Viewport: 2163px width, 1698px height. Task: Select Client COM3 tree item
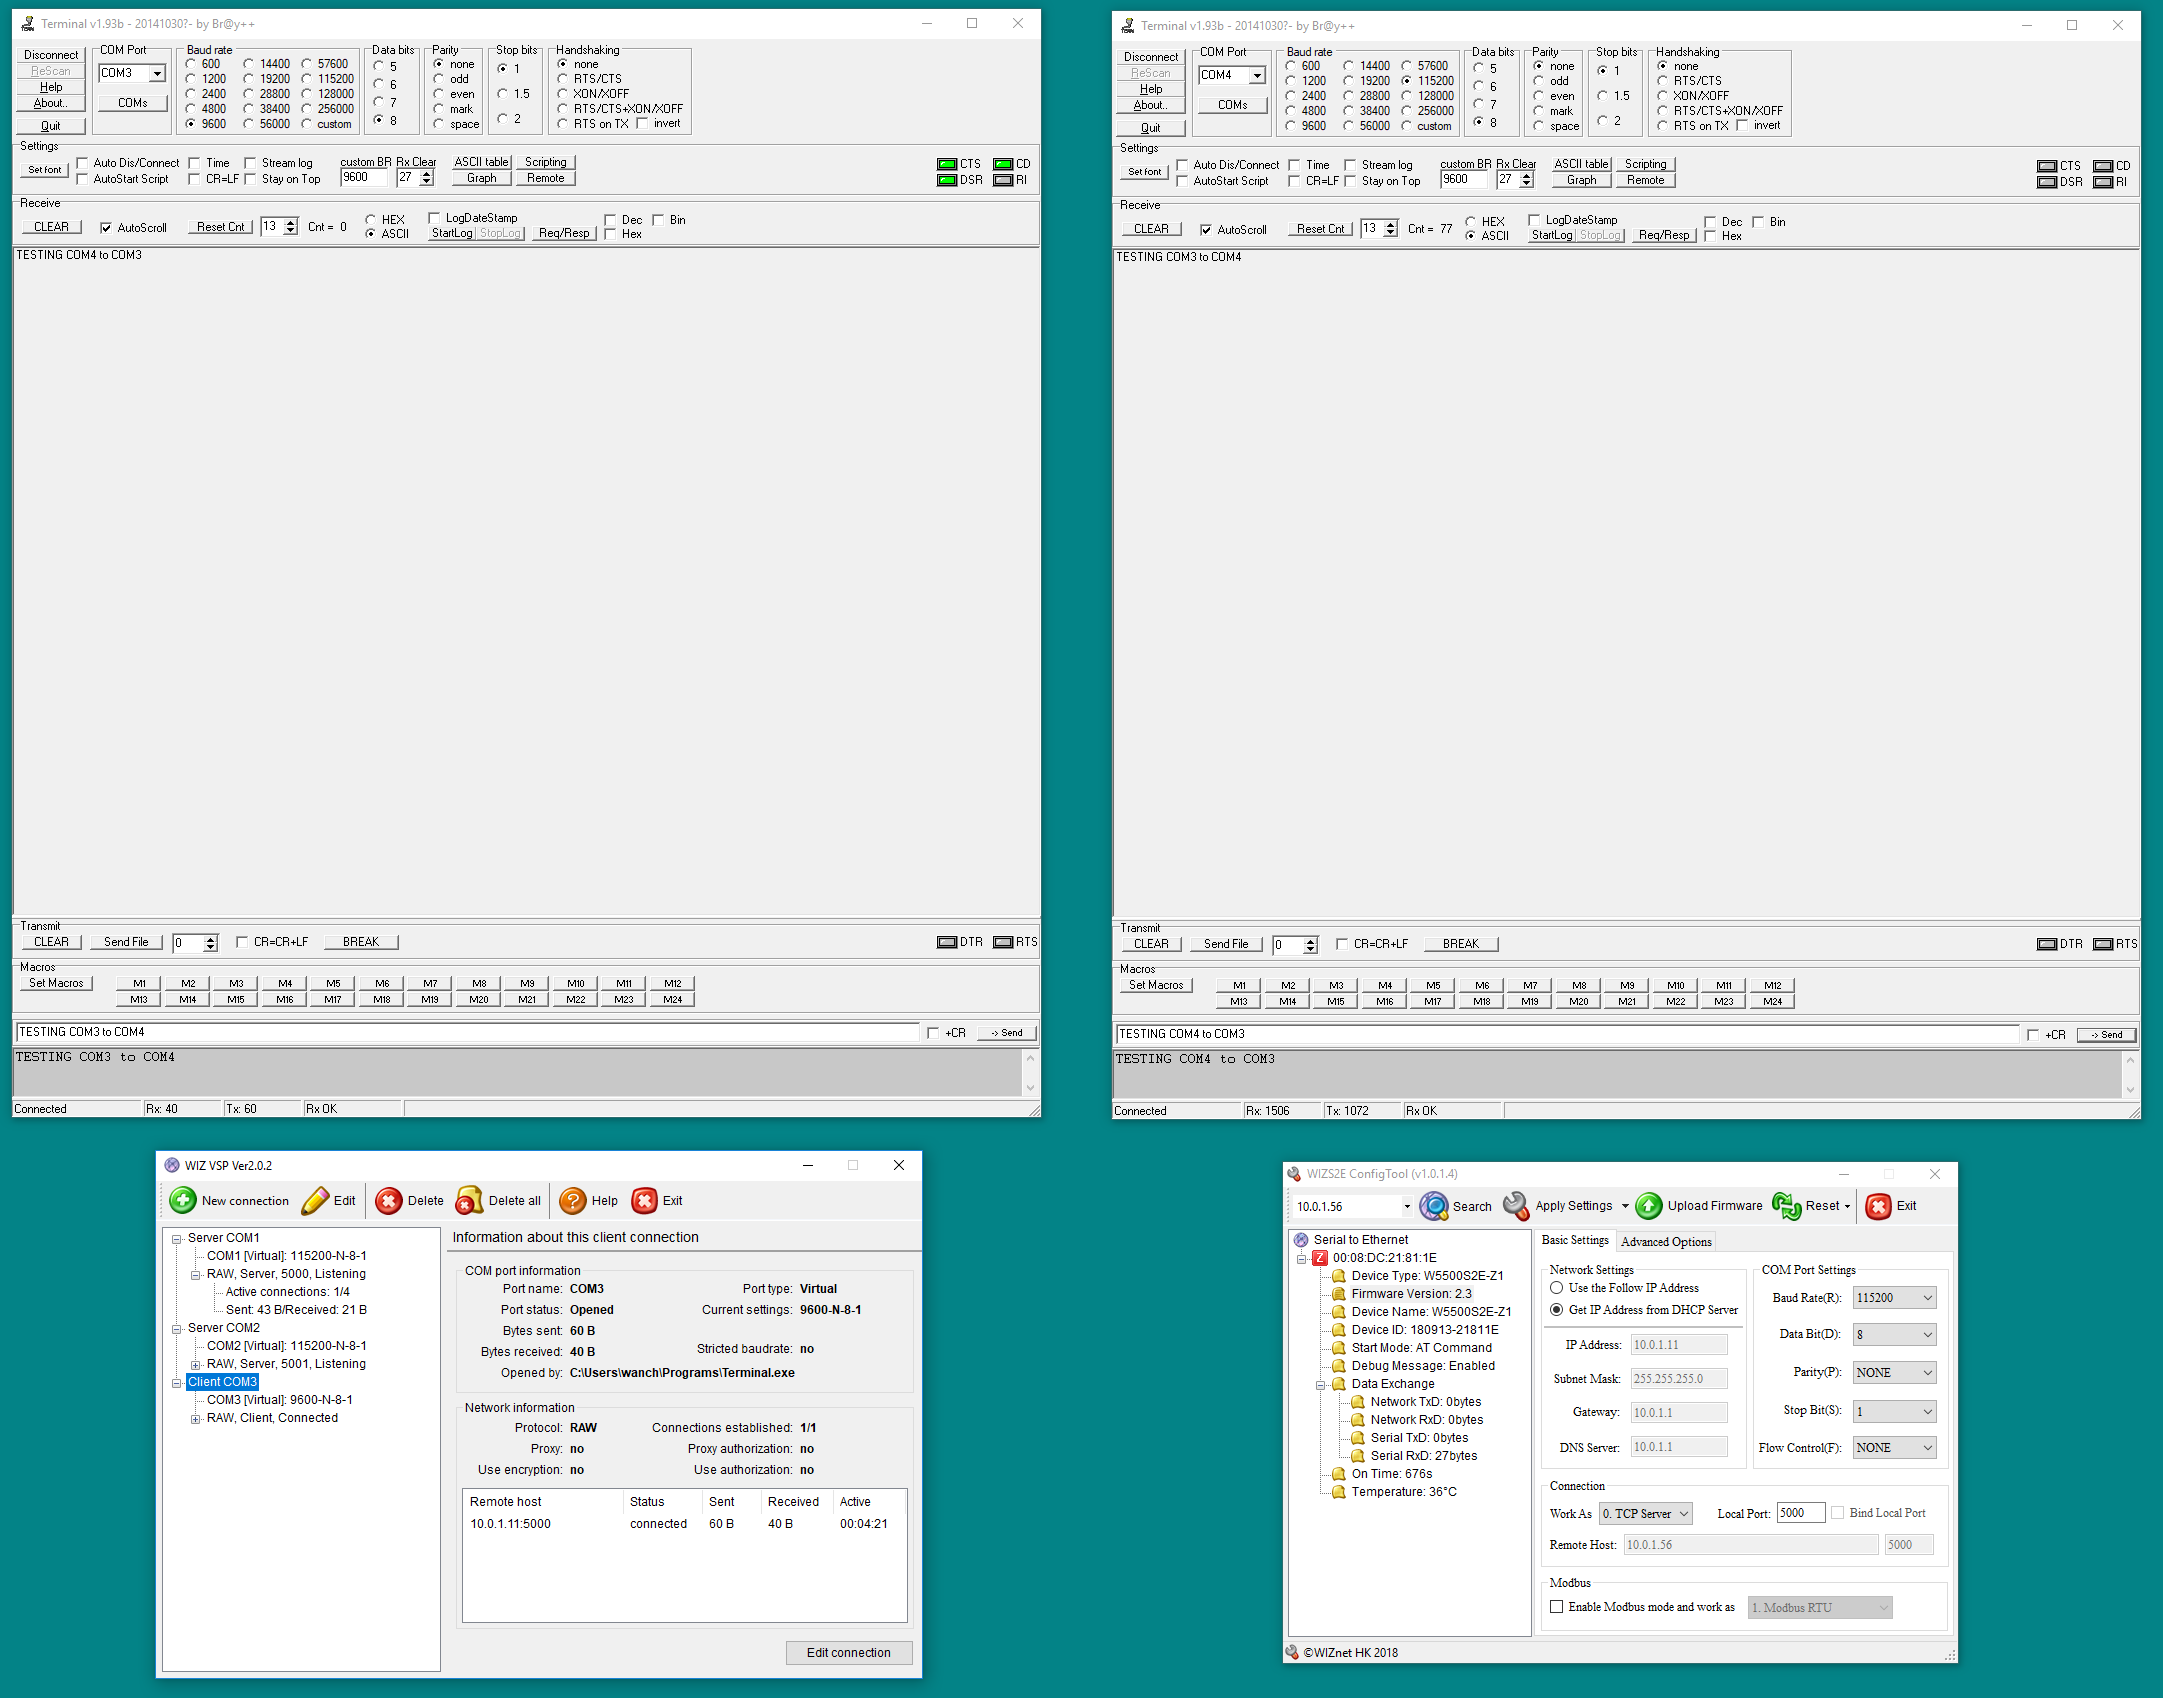(x=222, y=1382)
